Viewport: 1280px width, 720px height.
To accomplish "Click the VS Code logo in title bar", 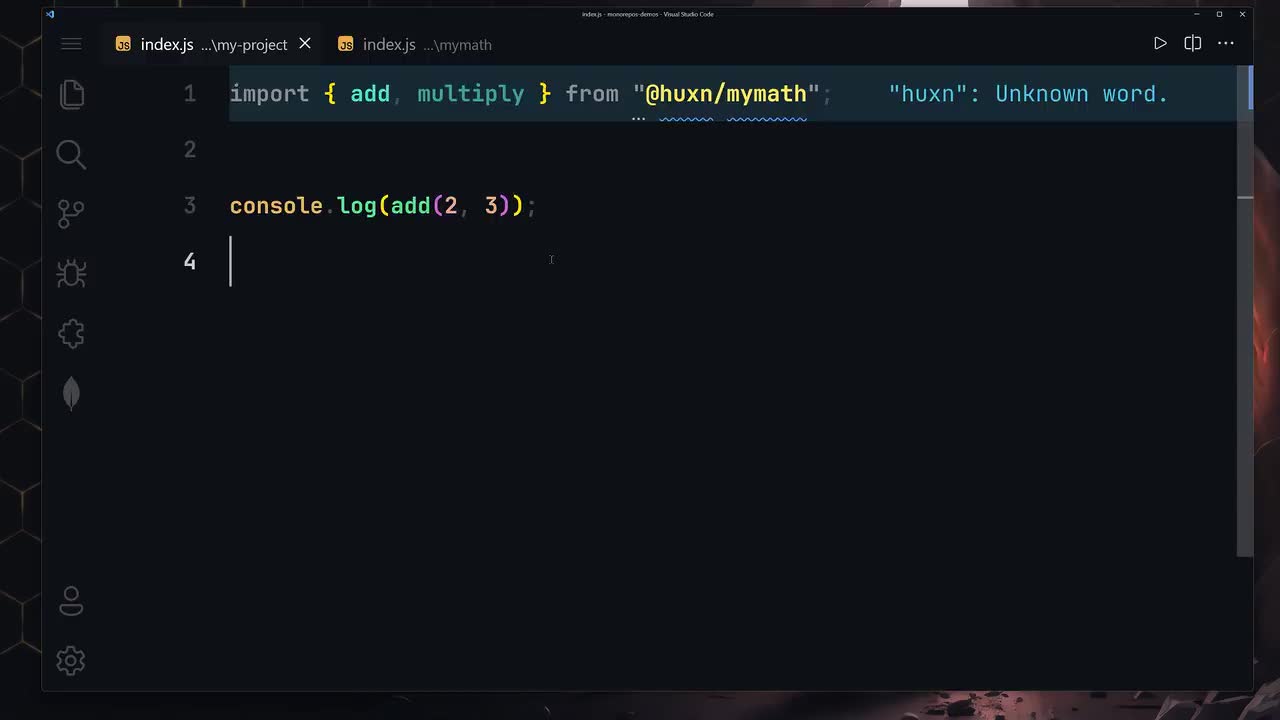I will coord(50,14).
